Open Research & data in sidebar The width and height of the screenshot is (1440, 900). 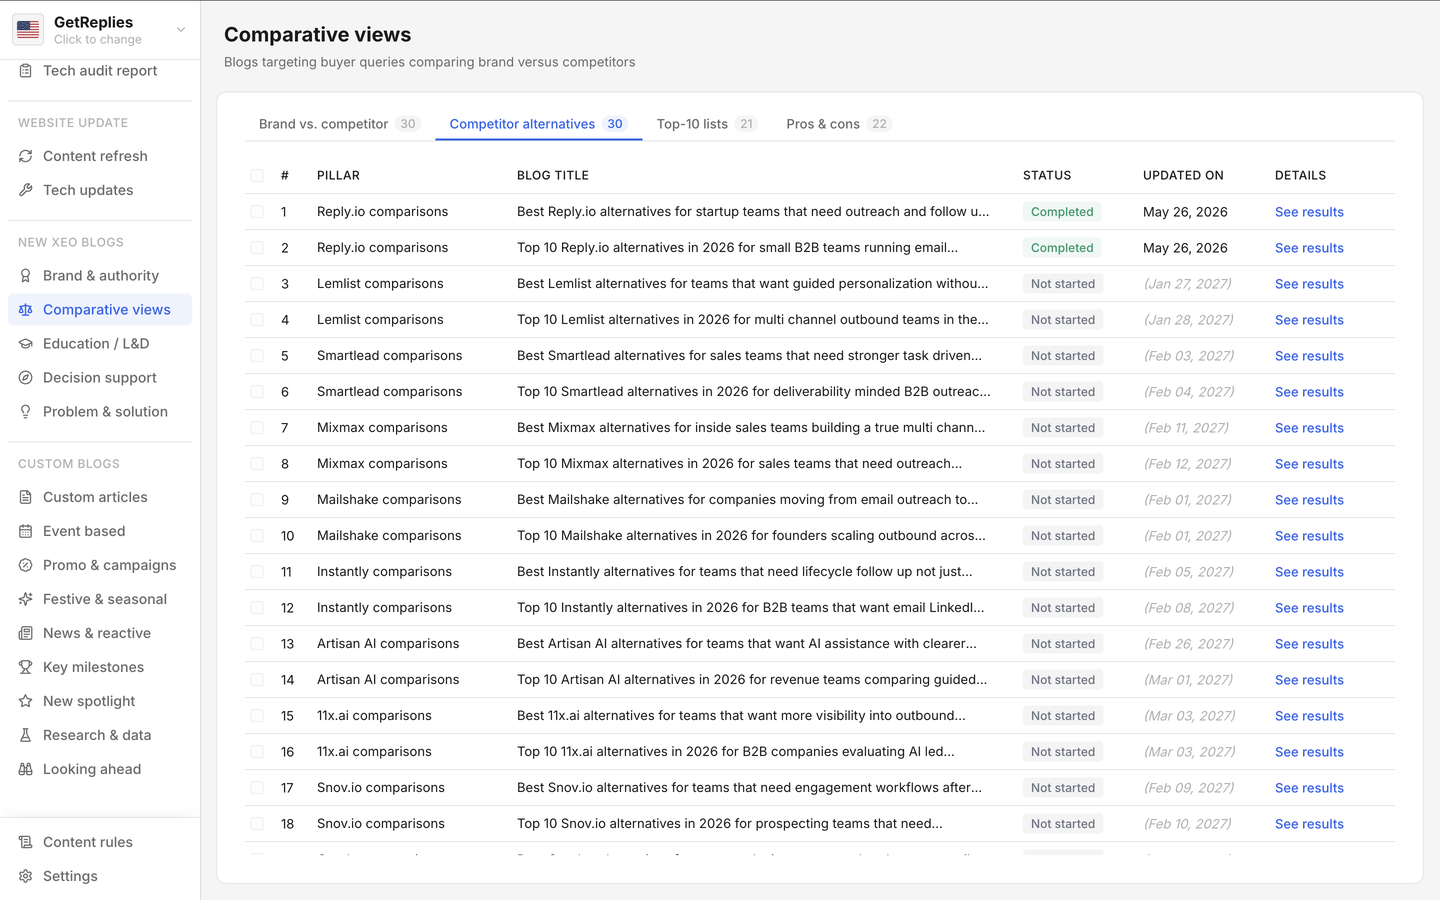[100, 735]
